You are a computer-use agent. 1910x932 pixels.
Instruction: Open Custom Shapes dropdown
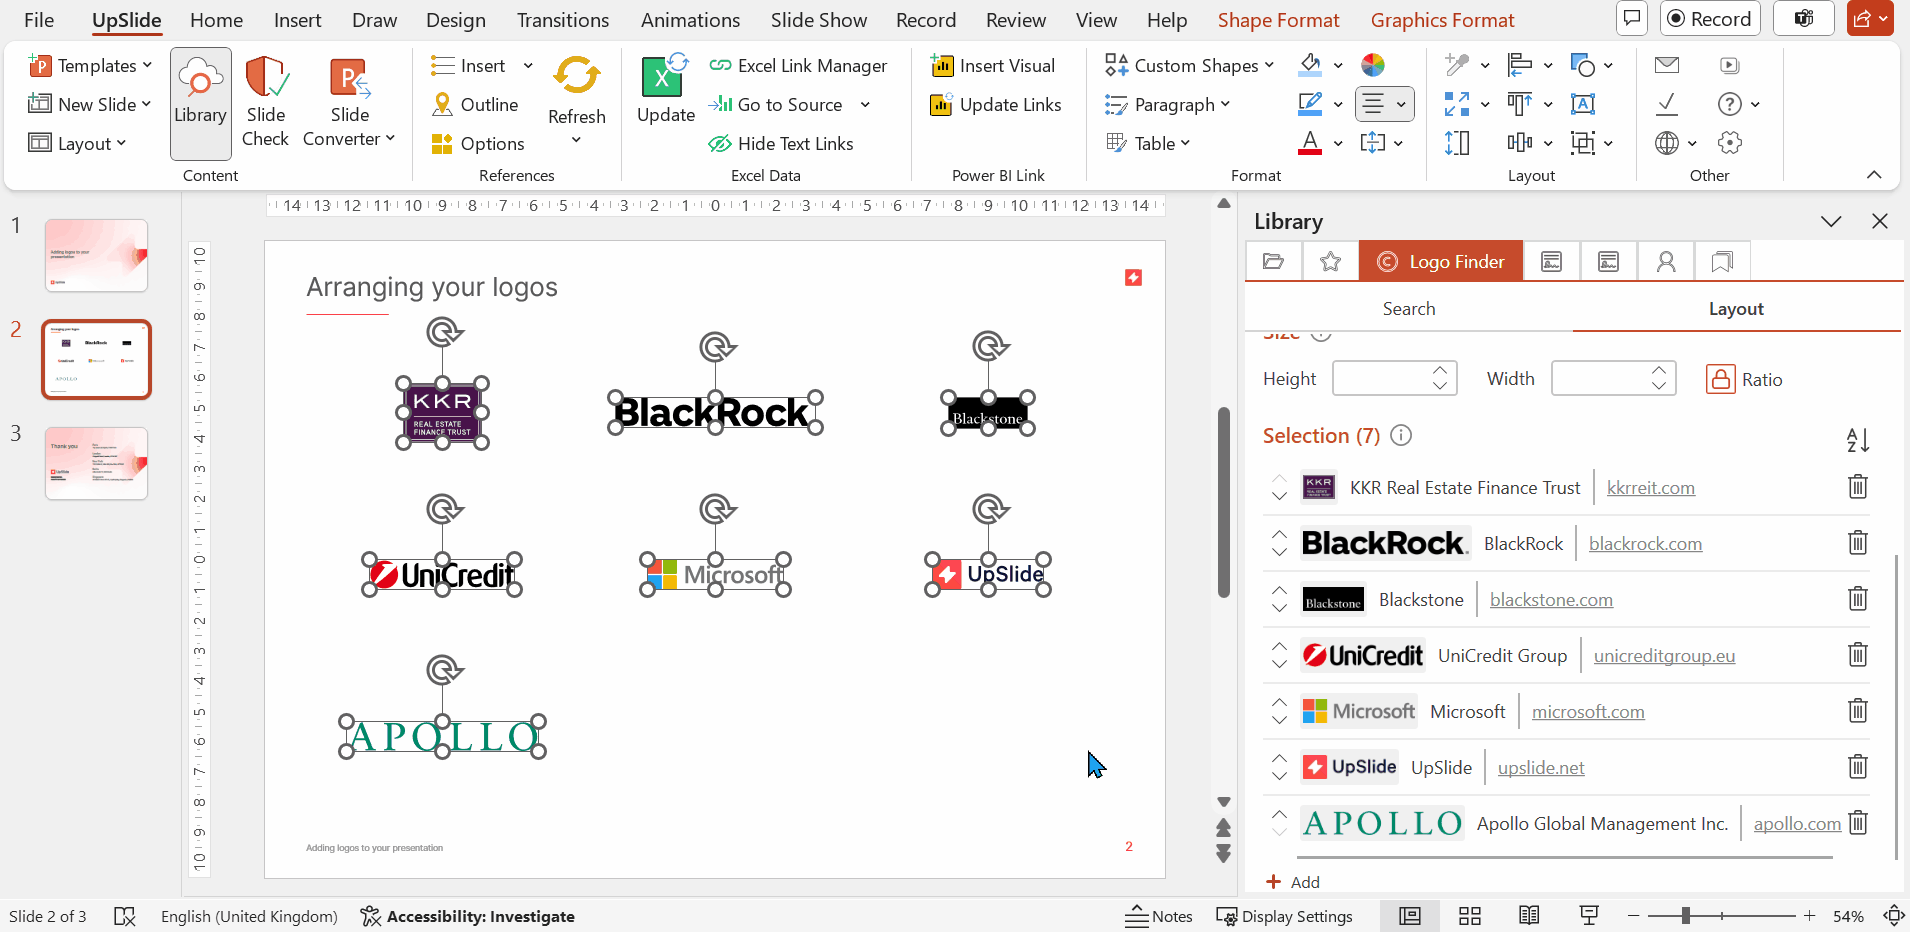pos(1190,66)
